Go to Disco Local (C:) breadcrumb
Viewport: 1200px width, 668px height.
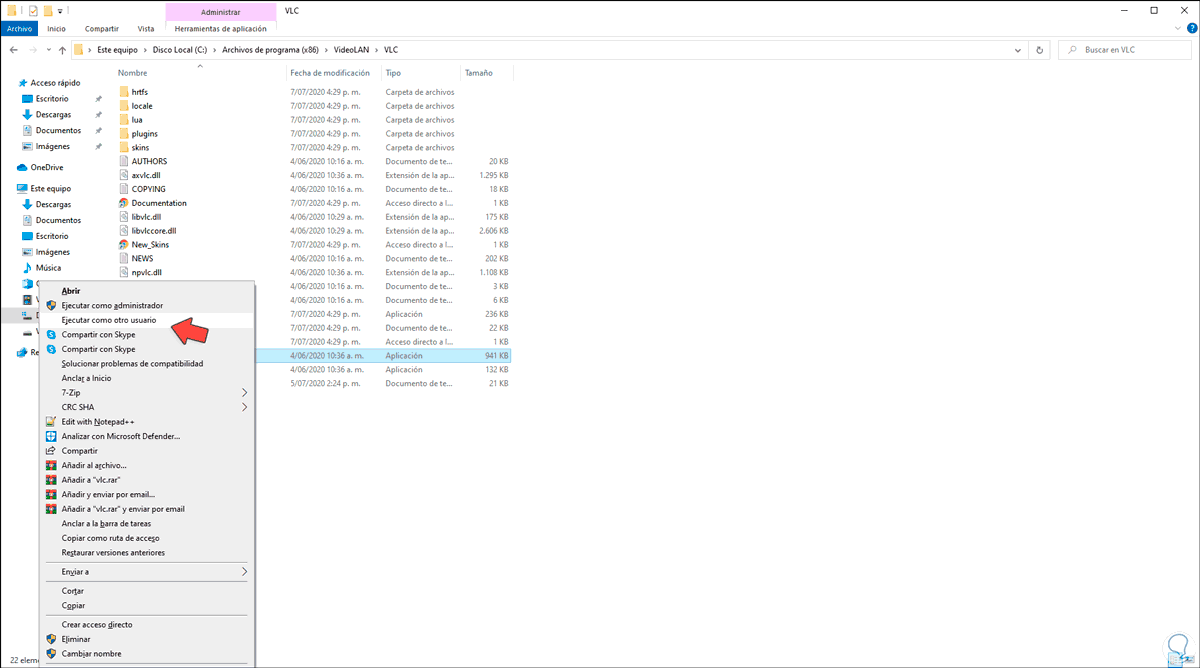180,50
